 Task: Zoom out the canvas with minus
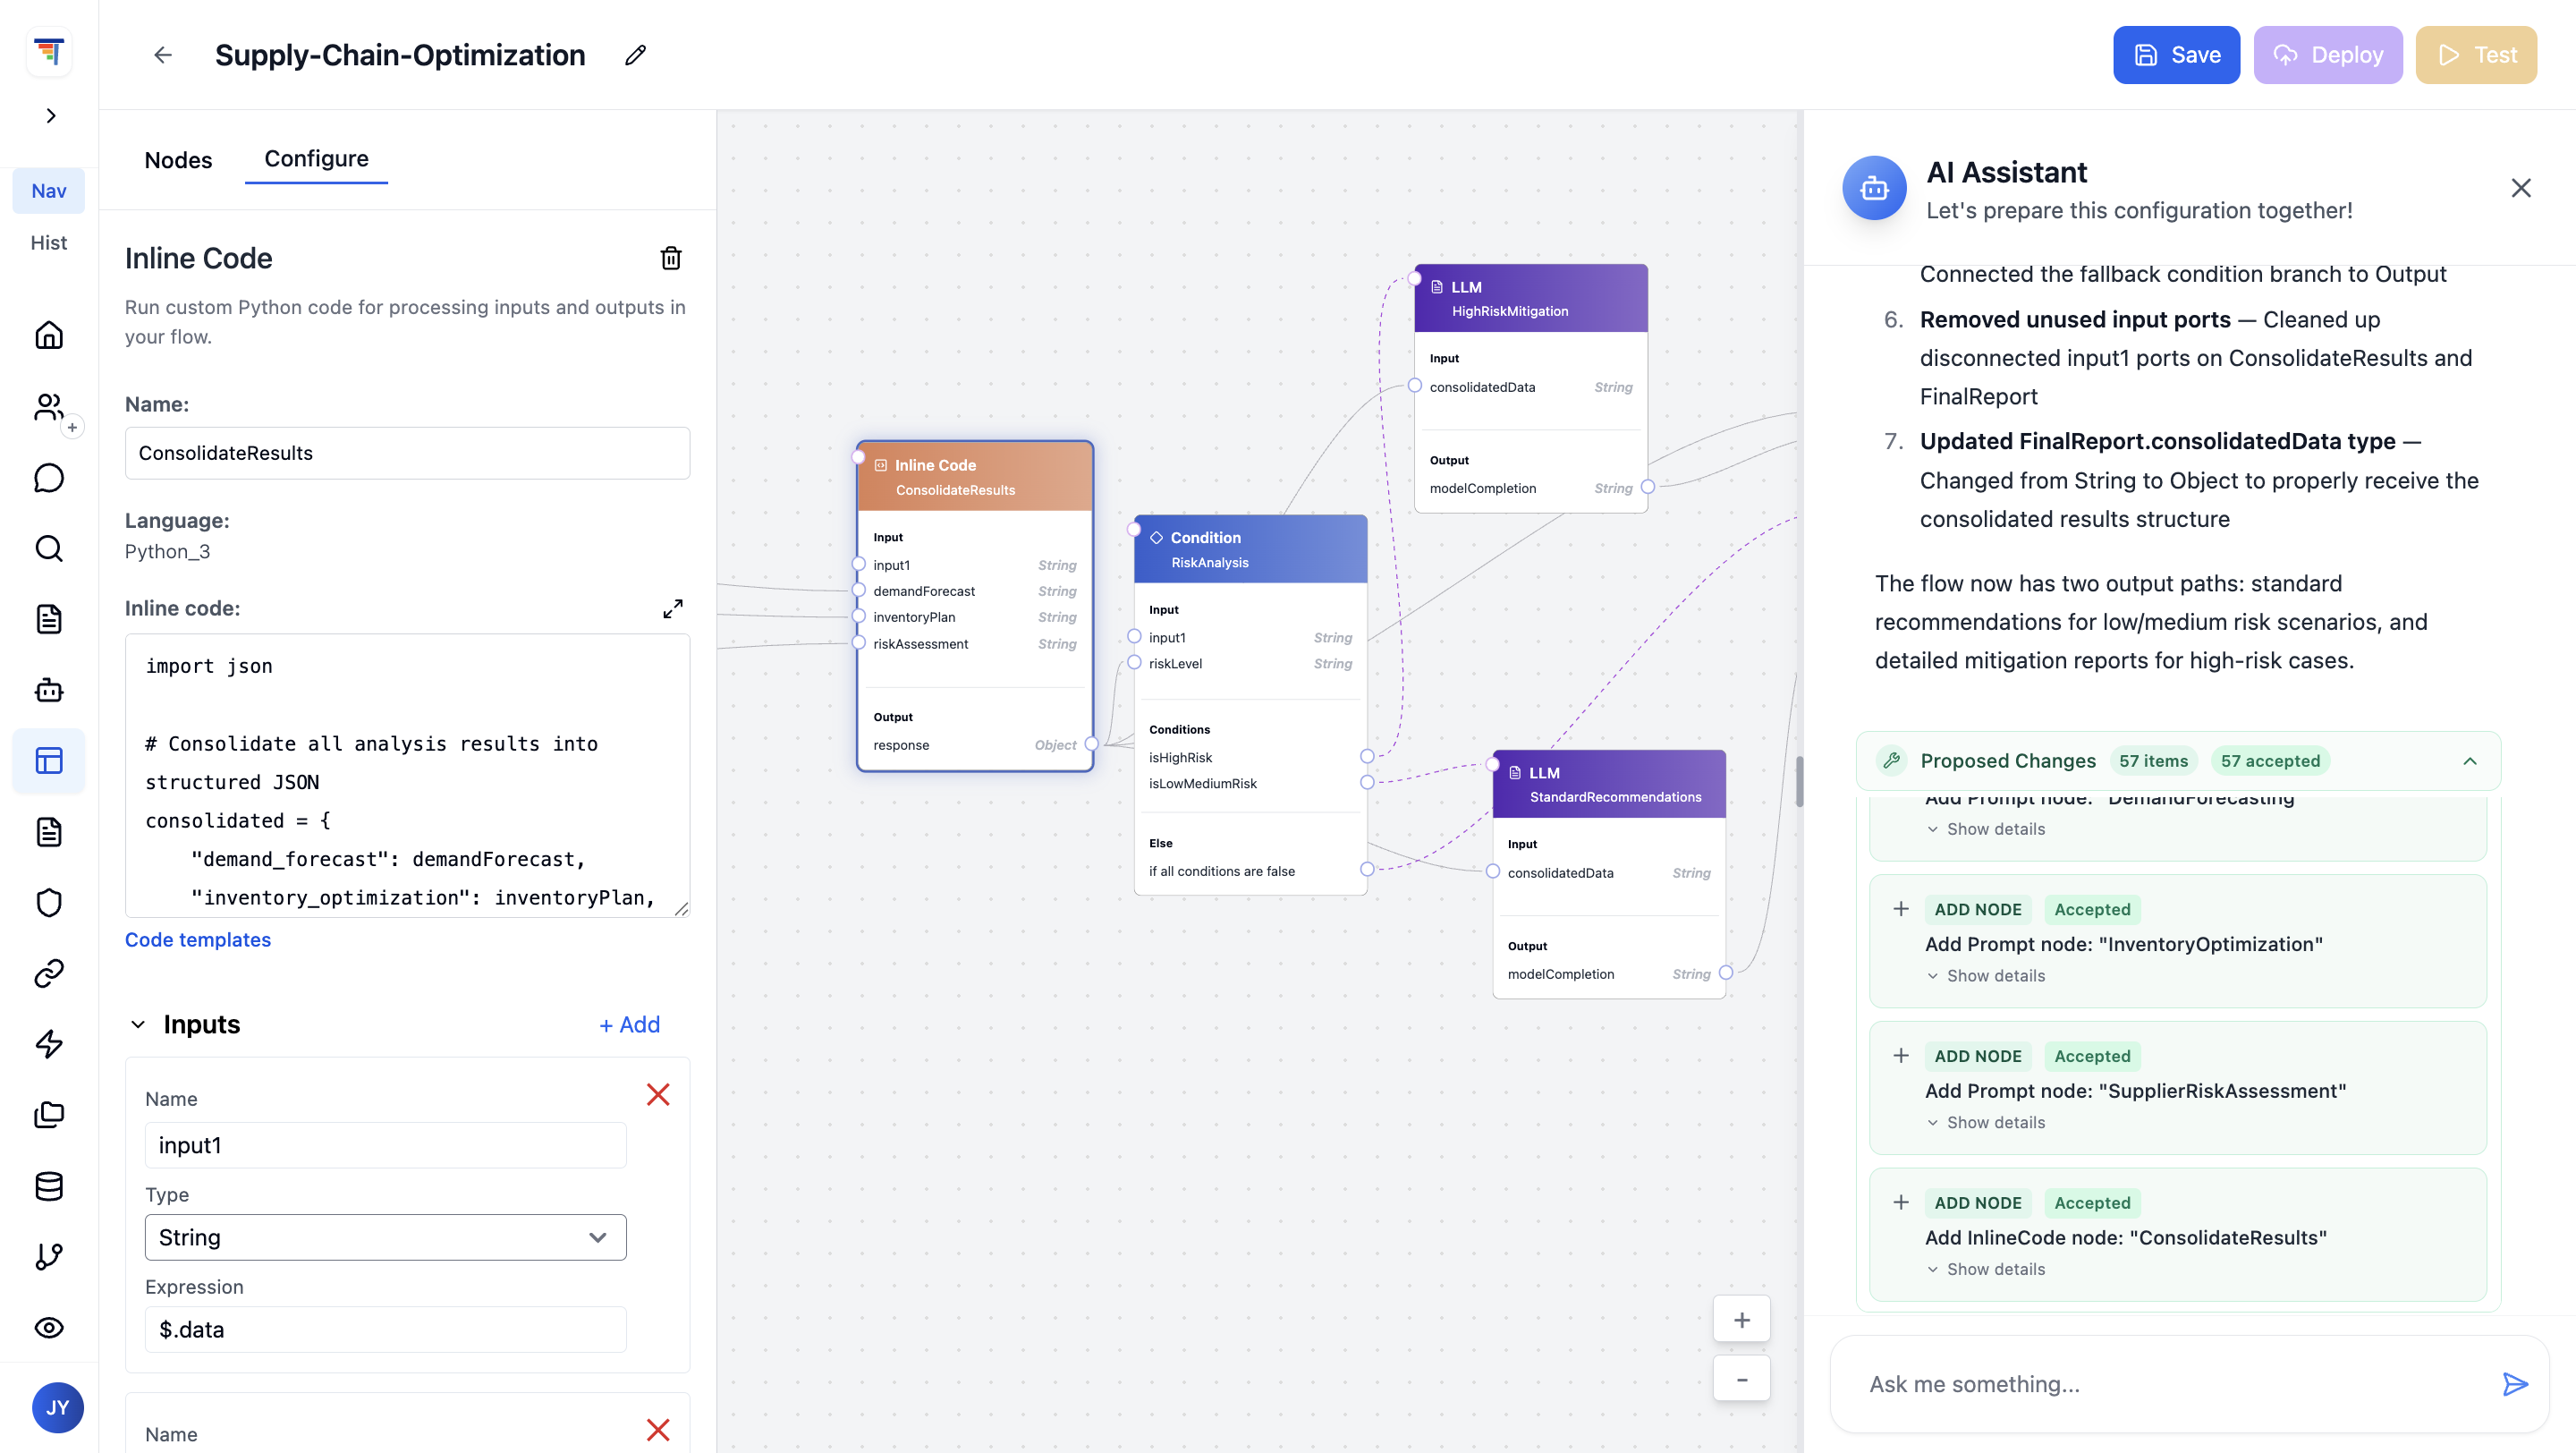tap(1742, 1379)
